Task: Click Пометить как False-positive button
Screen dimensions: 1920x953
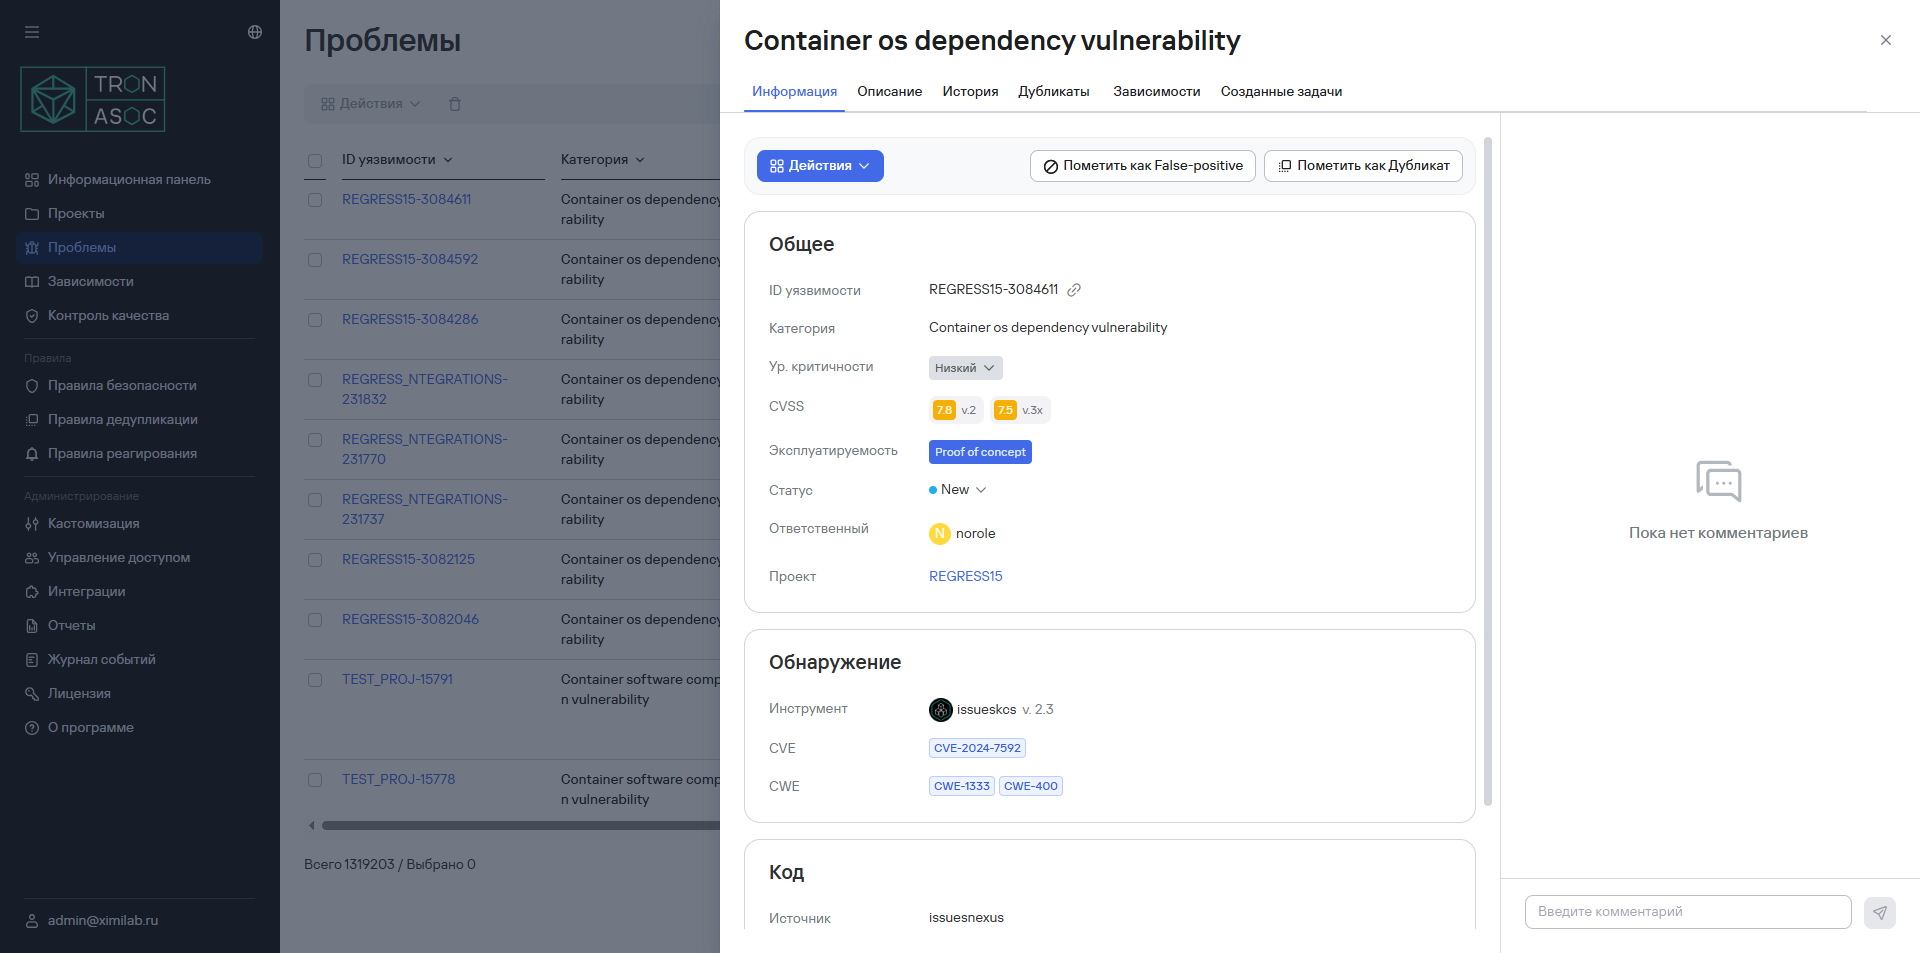Action: [x=1142, y=166]
